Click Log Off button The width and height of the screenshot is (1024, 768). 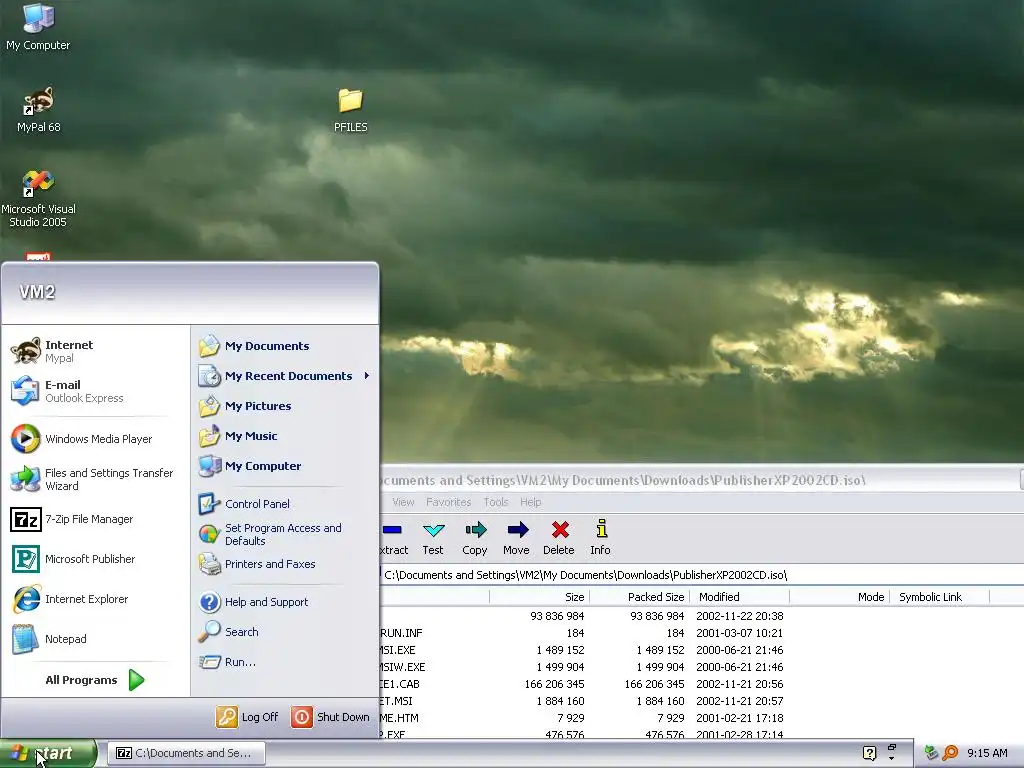pyautogui.click(x=248, y=717)
